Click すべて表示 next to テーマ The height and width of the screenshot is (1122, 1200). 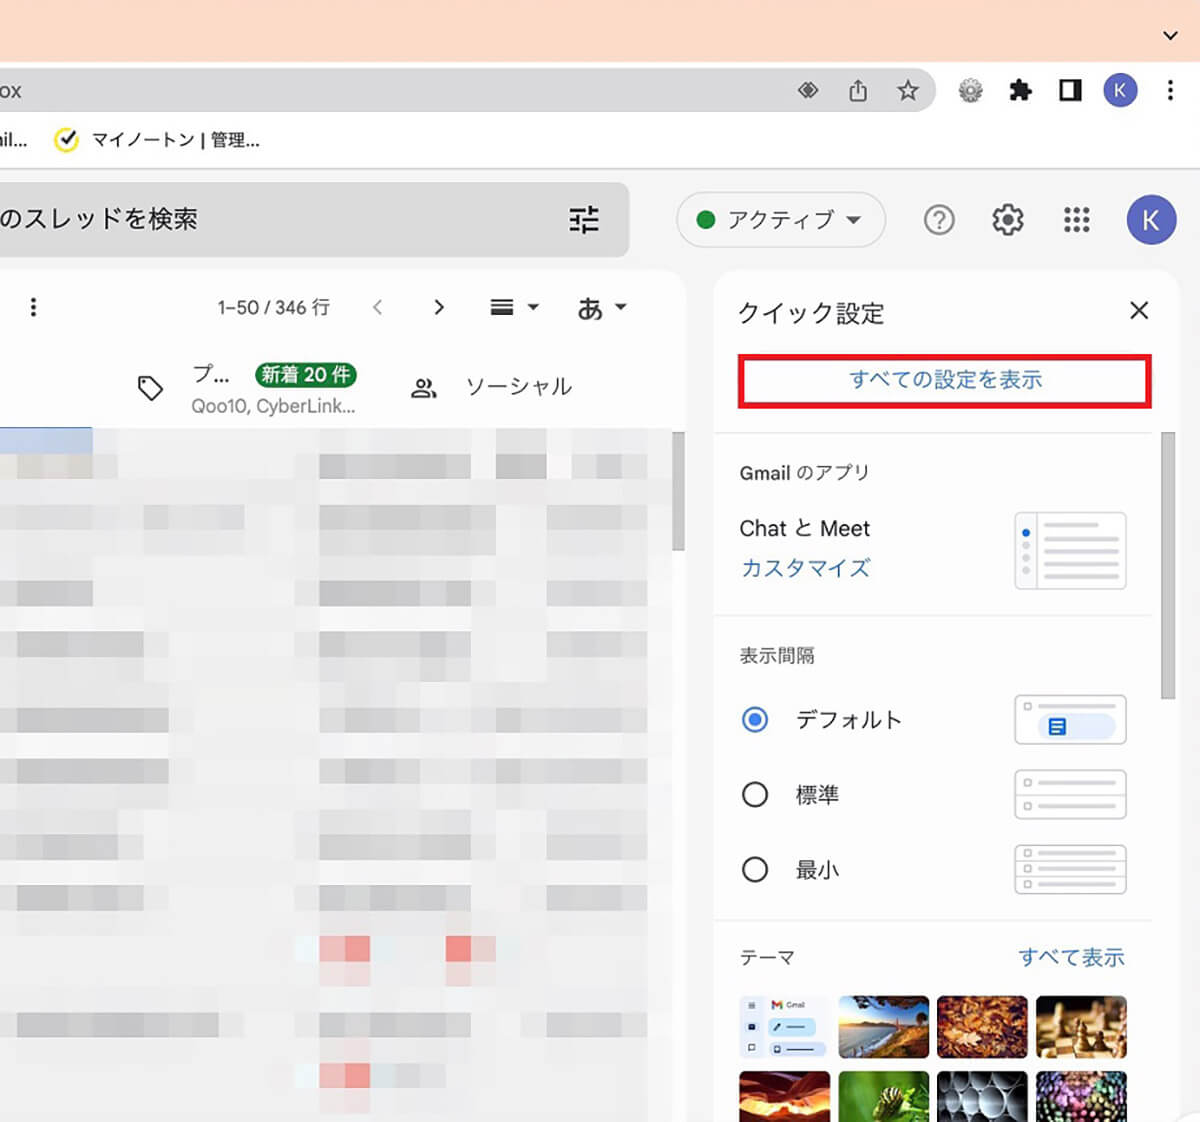(1071, 957)
